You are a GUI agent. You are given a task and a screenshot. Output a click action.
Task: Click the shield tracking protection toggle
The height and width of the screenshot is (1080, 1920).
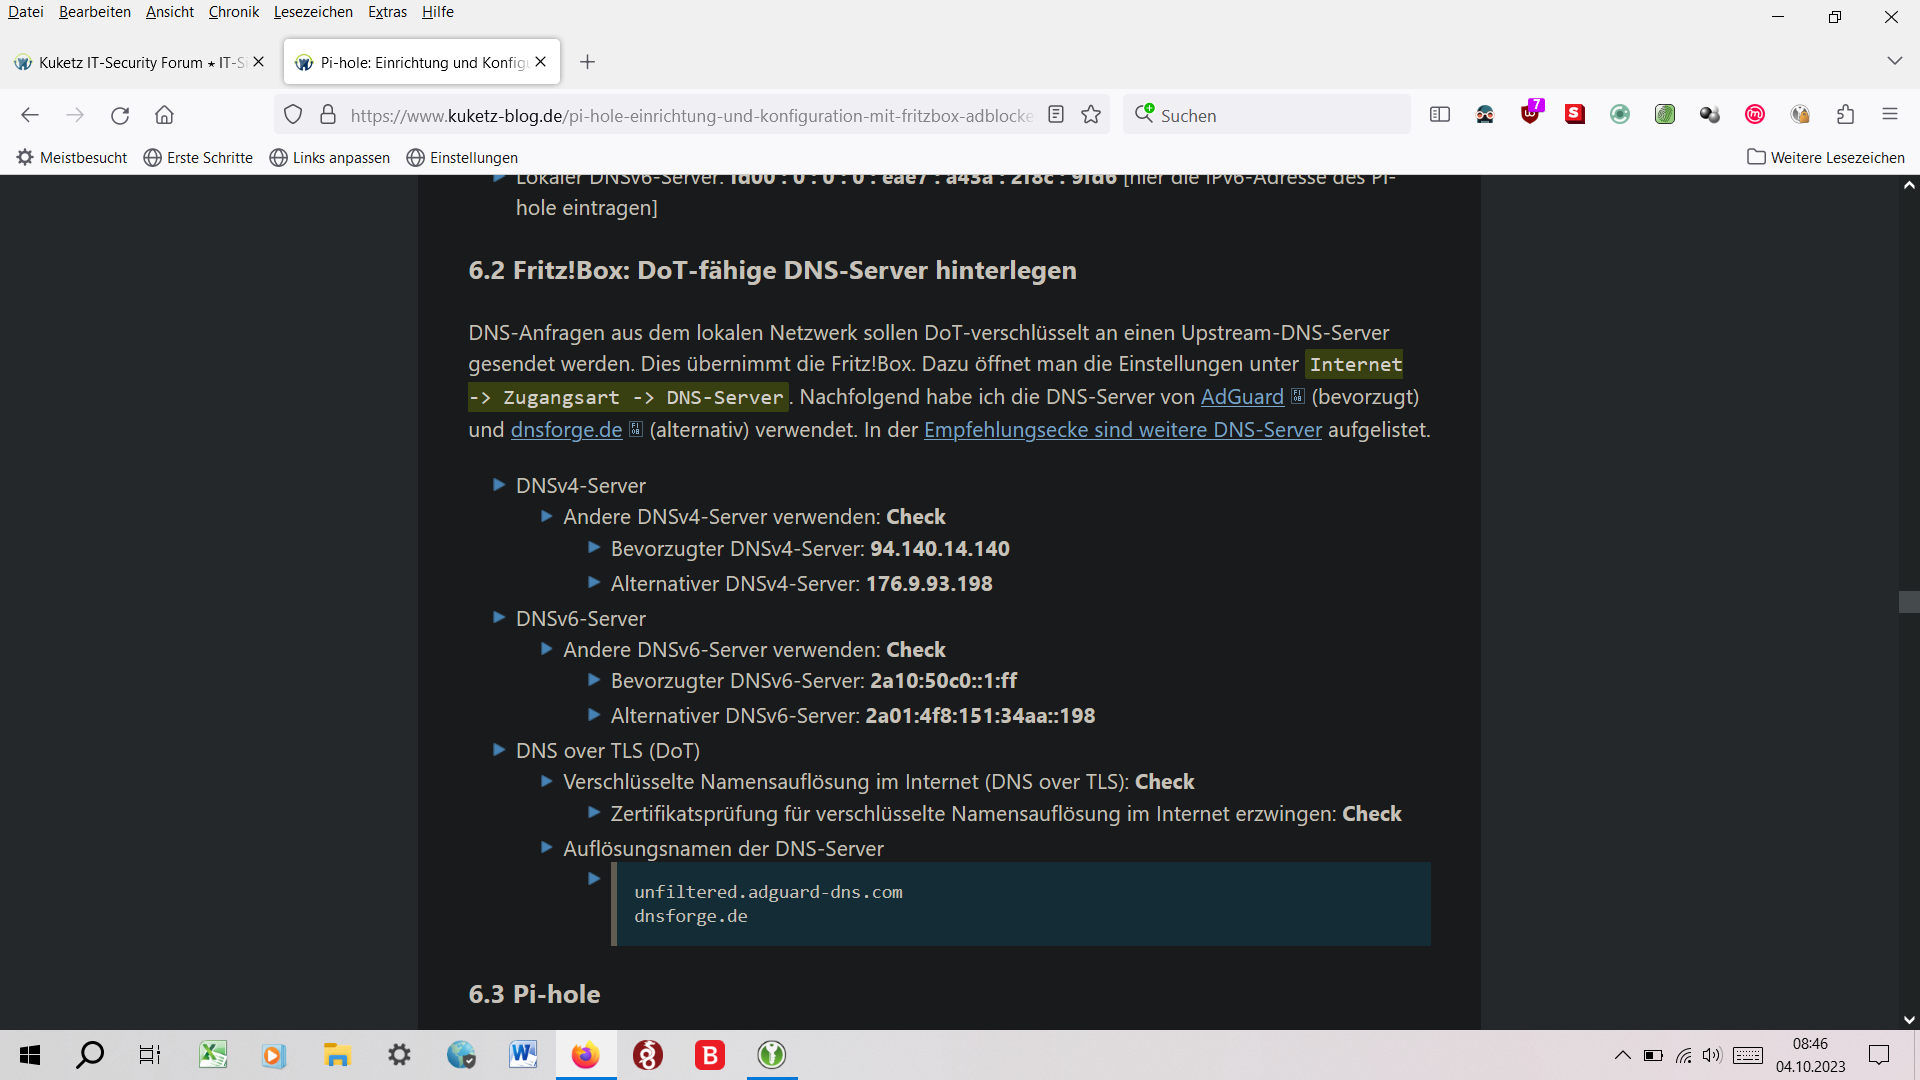292,114
